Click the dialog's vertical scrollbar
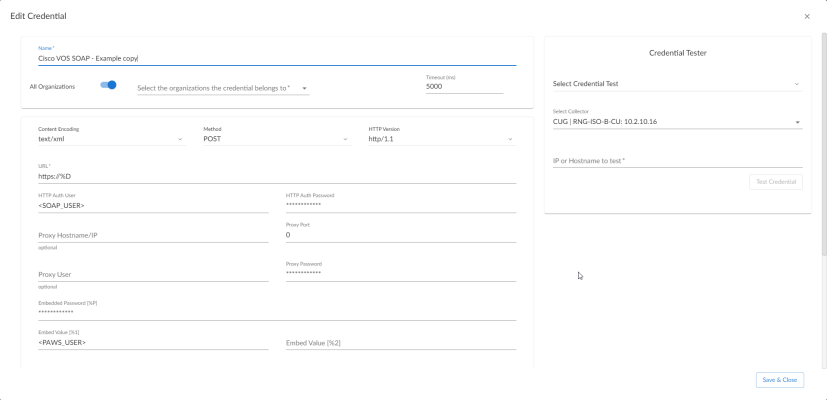The image size is (827, 400). pos(823,150)
